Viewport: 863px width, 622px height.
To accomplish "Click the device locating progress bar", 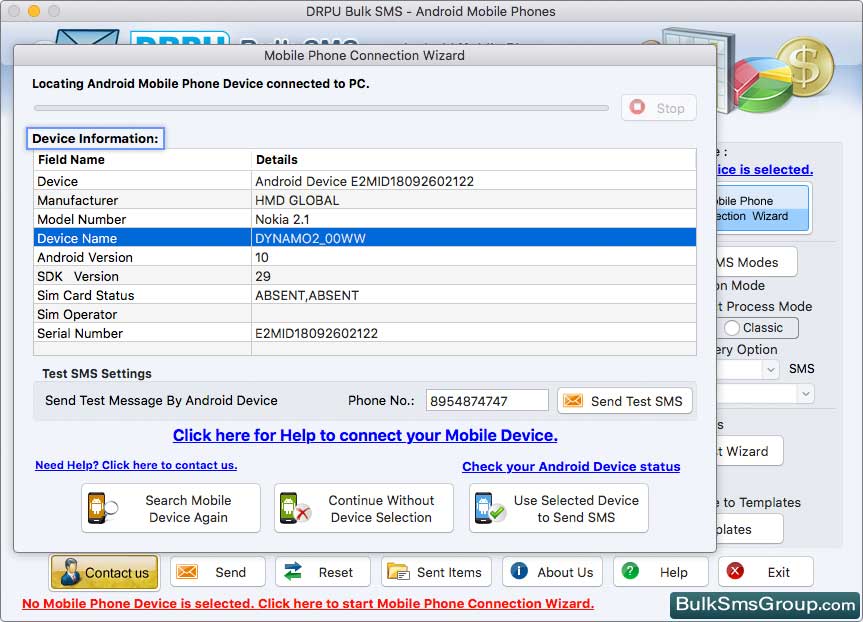I will (x=321, y=108).
